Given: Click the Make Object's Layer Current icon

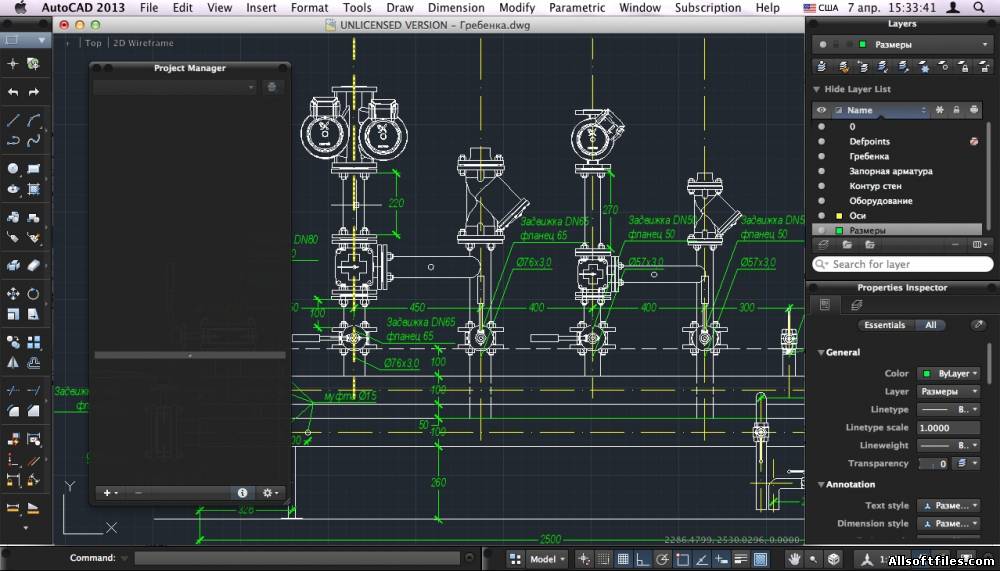Looking at the screenshot, I should pyautogui.click(x=823, y=66).
